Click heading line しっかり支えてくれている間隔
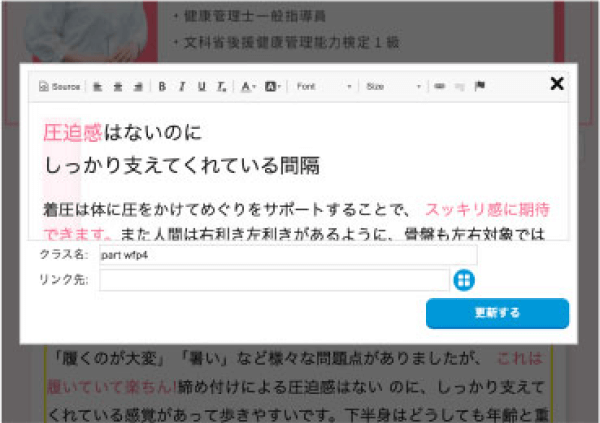Screen dimensions: 600x423 click(x=182, y=166)
